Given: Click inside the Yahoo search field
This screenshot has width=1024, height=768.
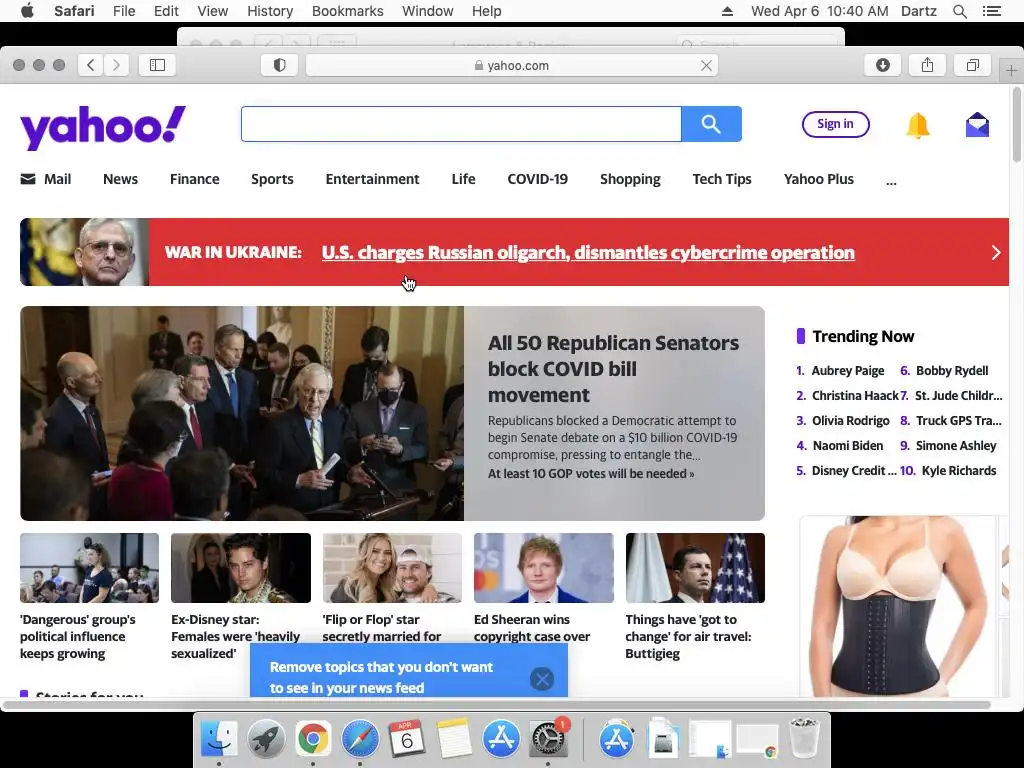Looking at the screenshot, I should (461, 124).
